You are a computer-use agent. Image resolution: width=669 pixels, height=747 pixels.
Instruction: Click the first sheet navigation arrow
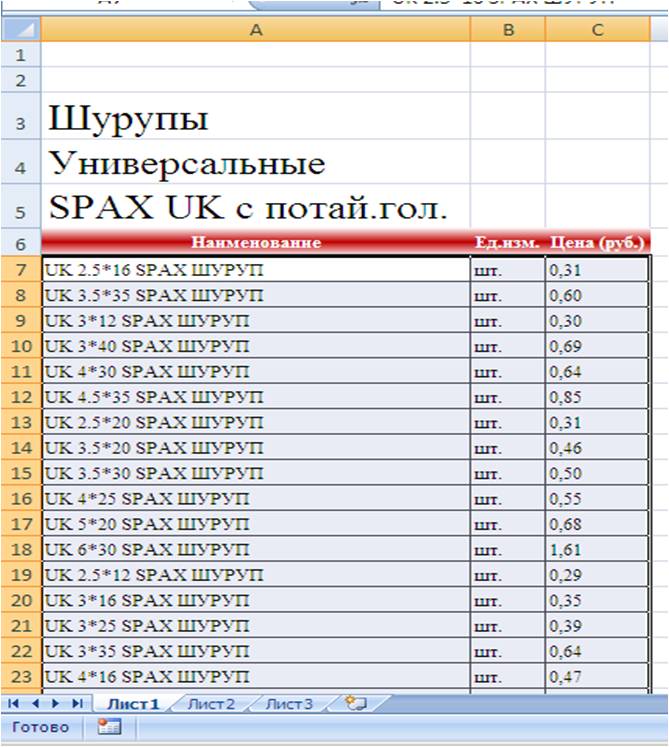tap(15, 704)
